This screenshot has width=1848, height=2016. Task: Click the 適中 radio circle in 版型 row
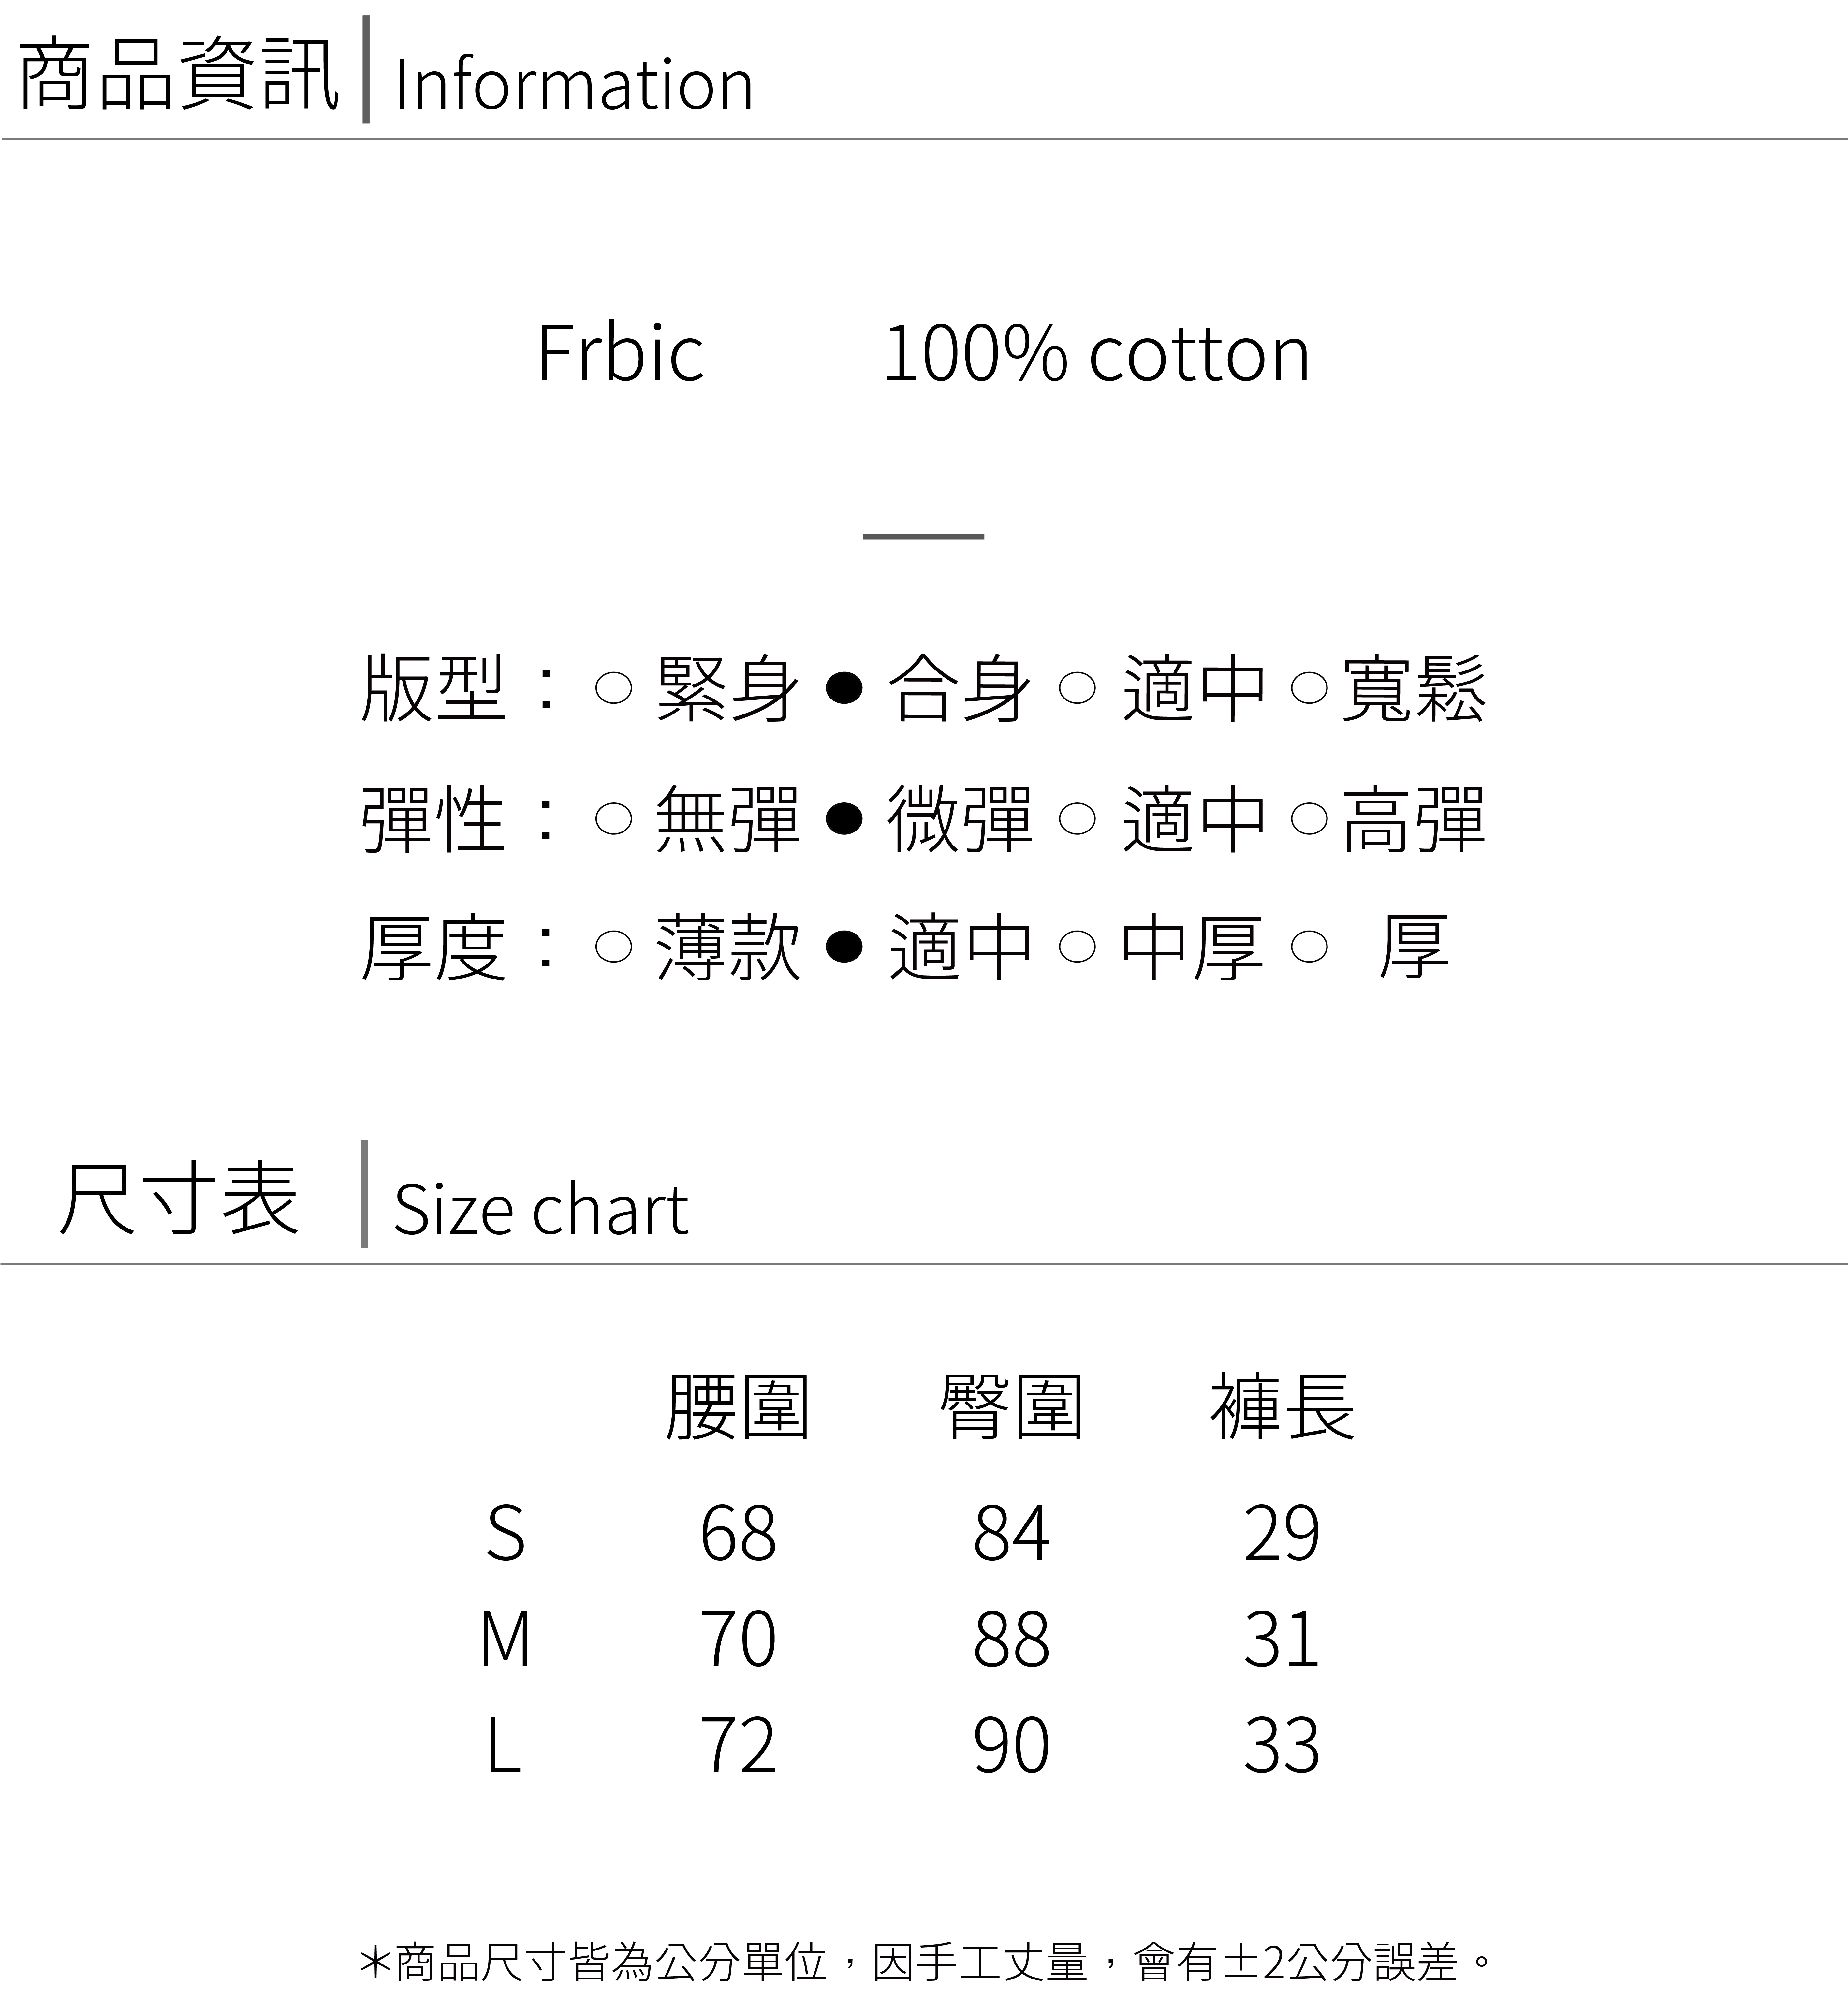[x=1077, y=688]
